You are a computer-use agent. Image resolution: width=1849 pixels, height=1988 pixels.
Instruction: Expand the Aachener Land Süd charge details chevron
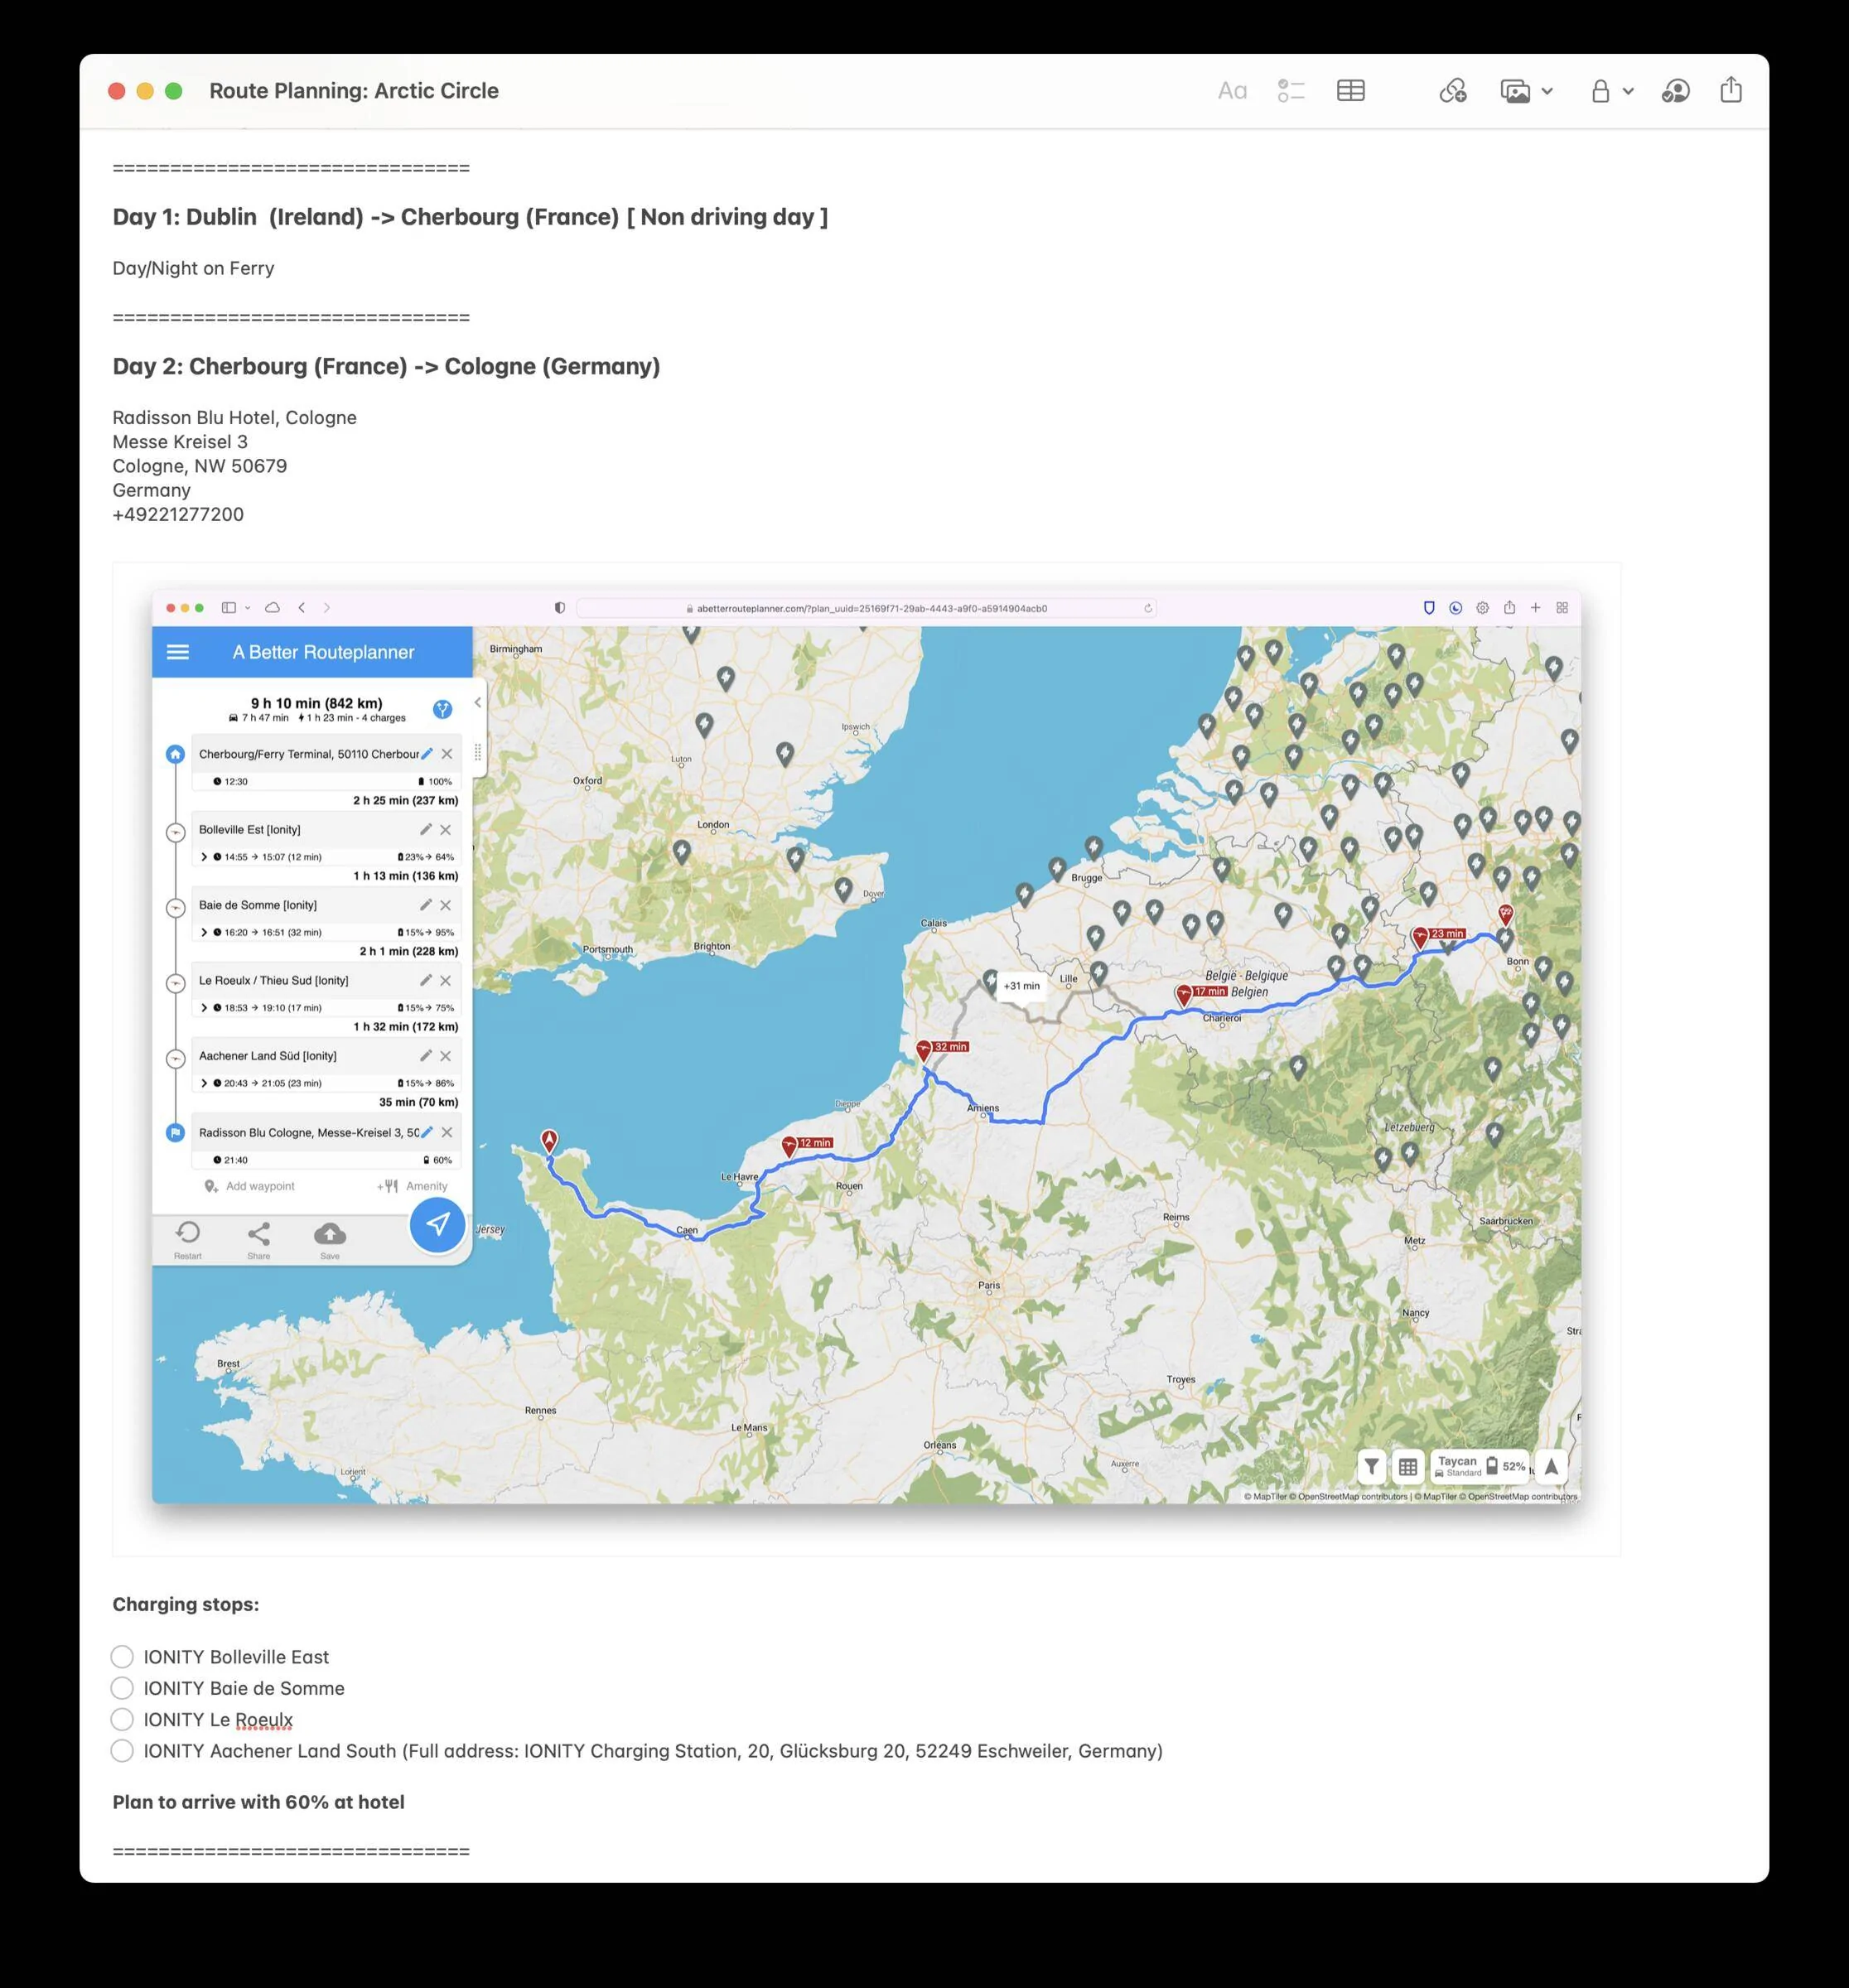coord(204,1083)
